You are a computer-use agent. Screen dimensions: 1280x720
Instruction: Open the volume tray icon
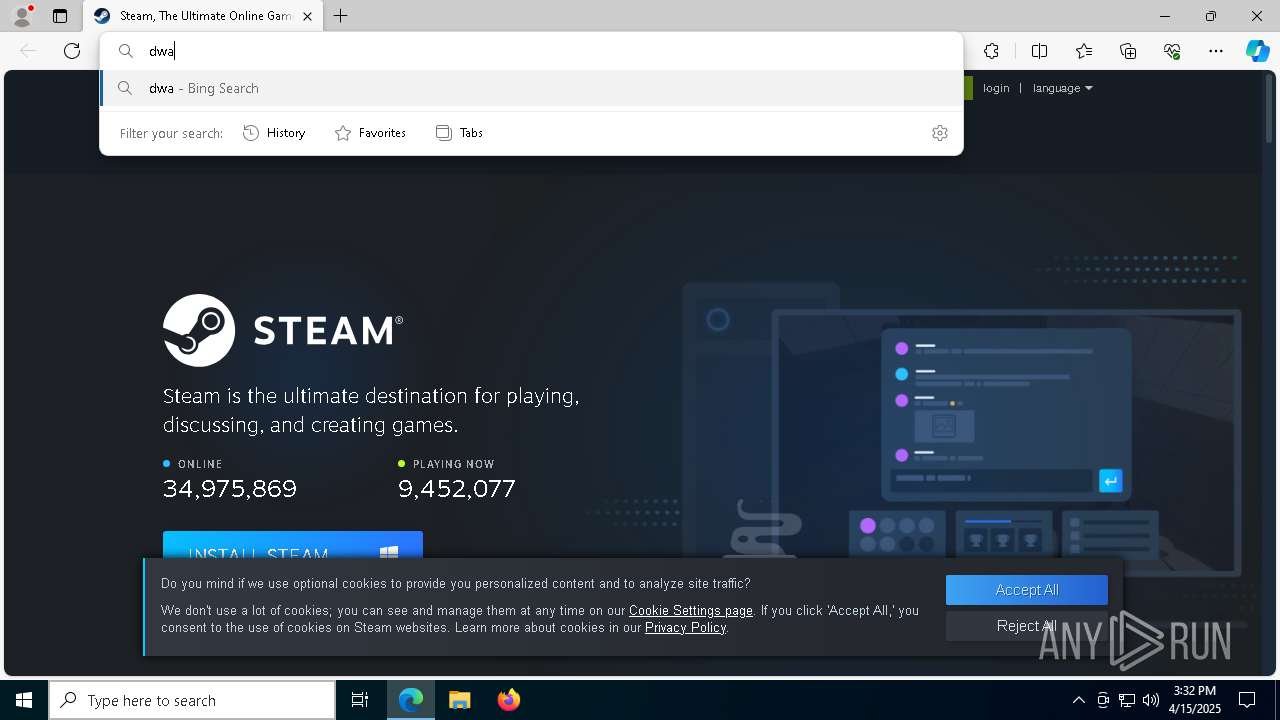coord(1151,700)
